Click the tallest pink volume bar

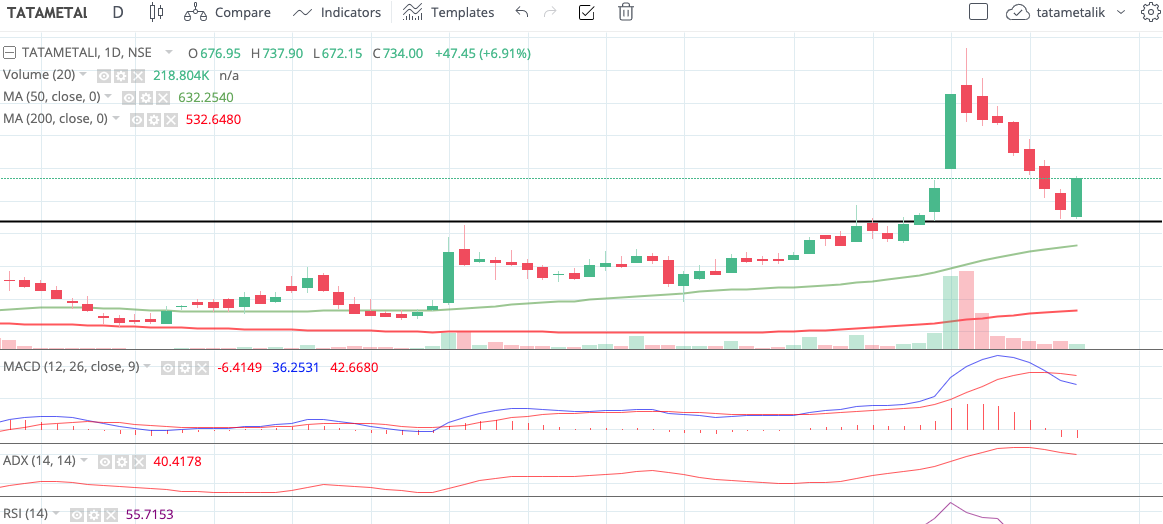coord(966,310)
